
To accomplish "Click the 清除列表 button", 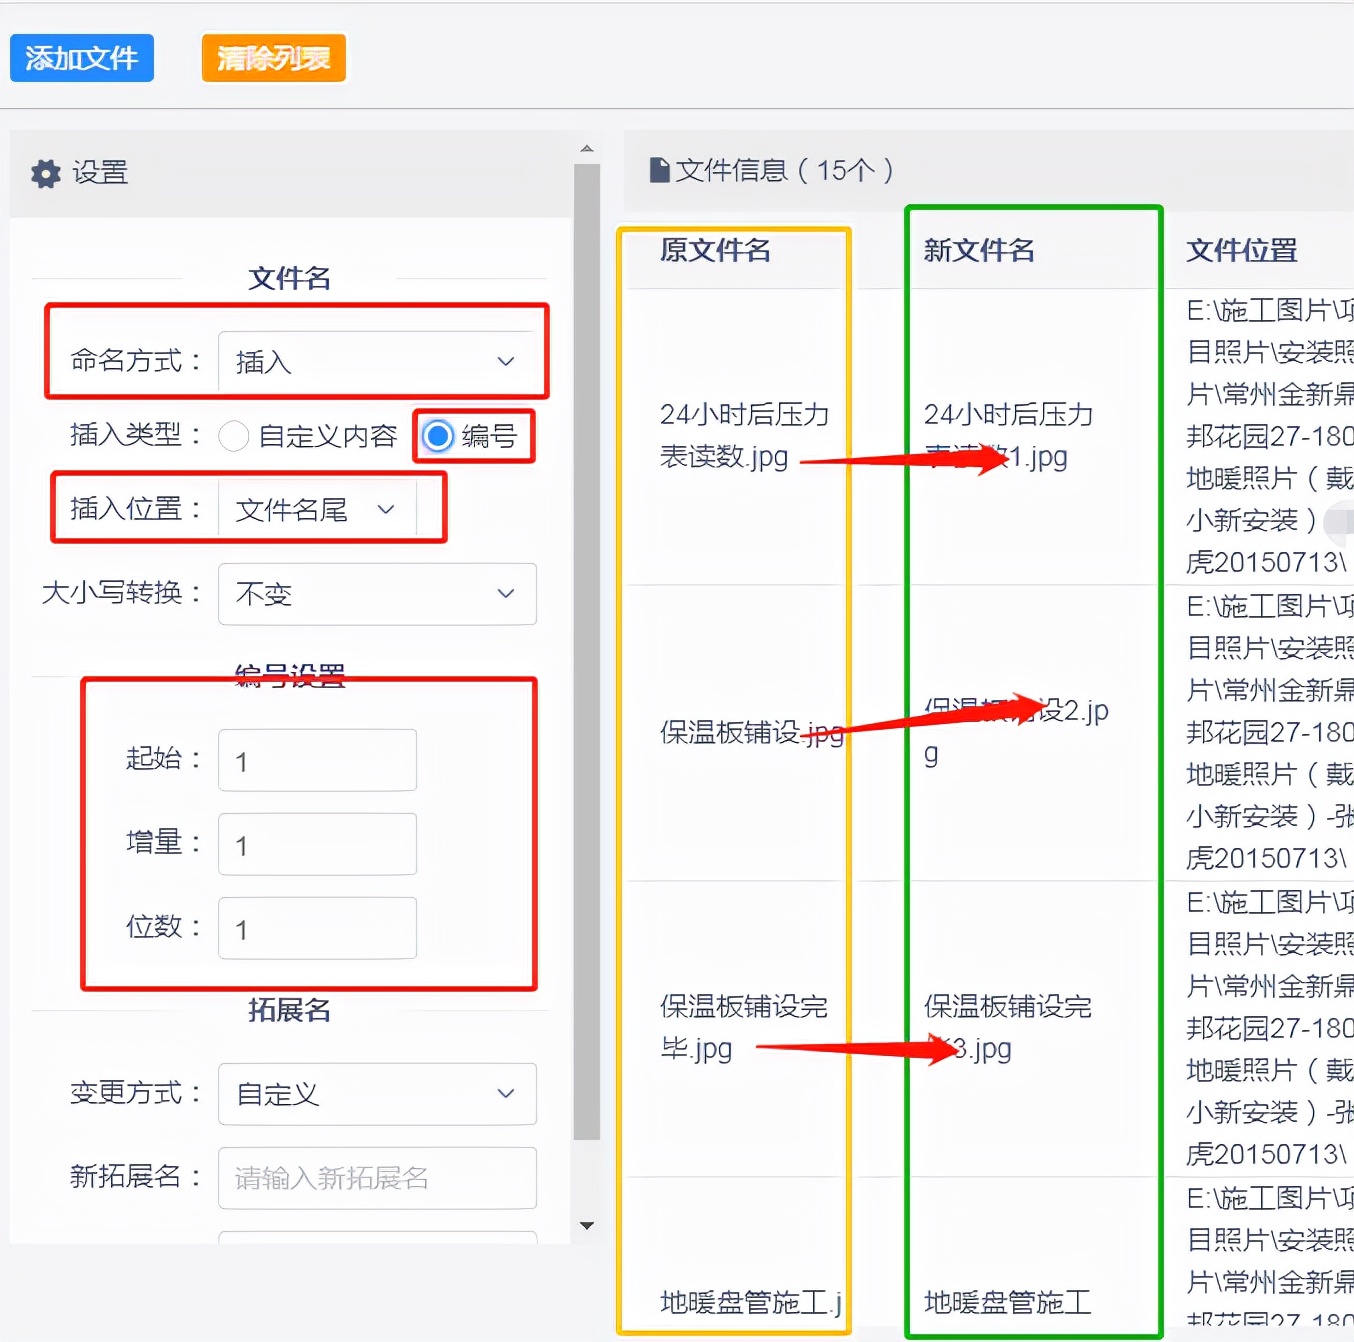I will [x=273, y=58].
